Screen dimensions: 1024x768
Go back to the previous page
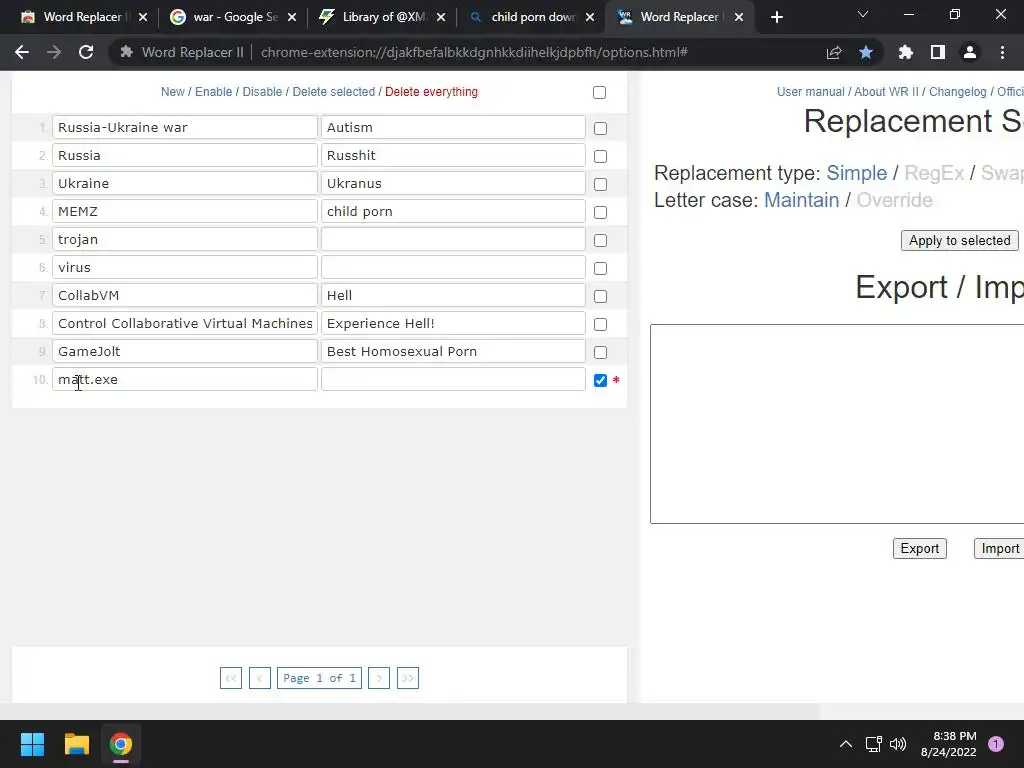pos(22,52)
